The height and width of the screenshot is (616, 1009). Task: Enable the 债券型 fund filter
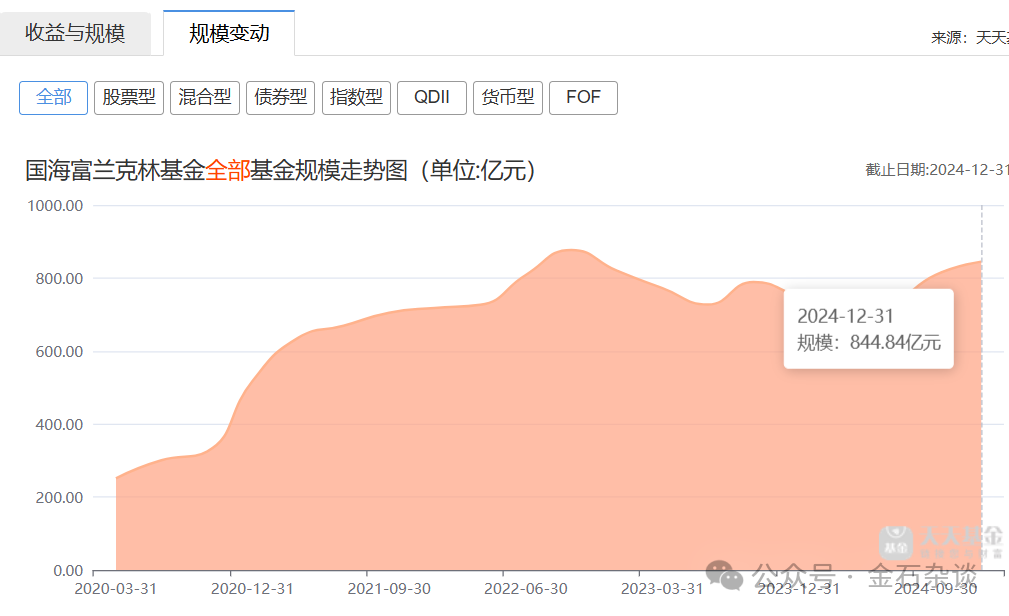coord(280,97)
